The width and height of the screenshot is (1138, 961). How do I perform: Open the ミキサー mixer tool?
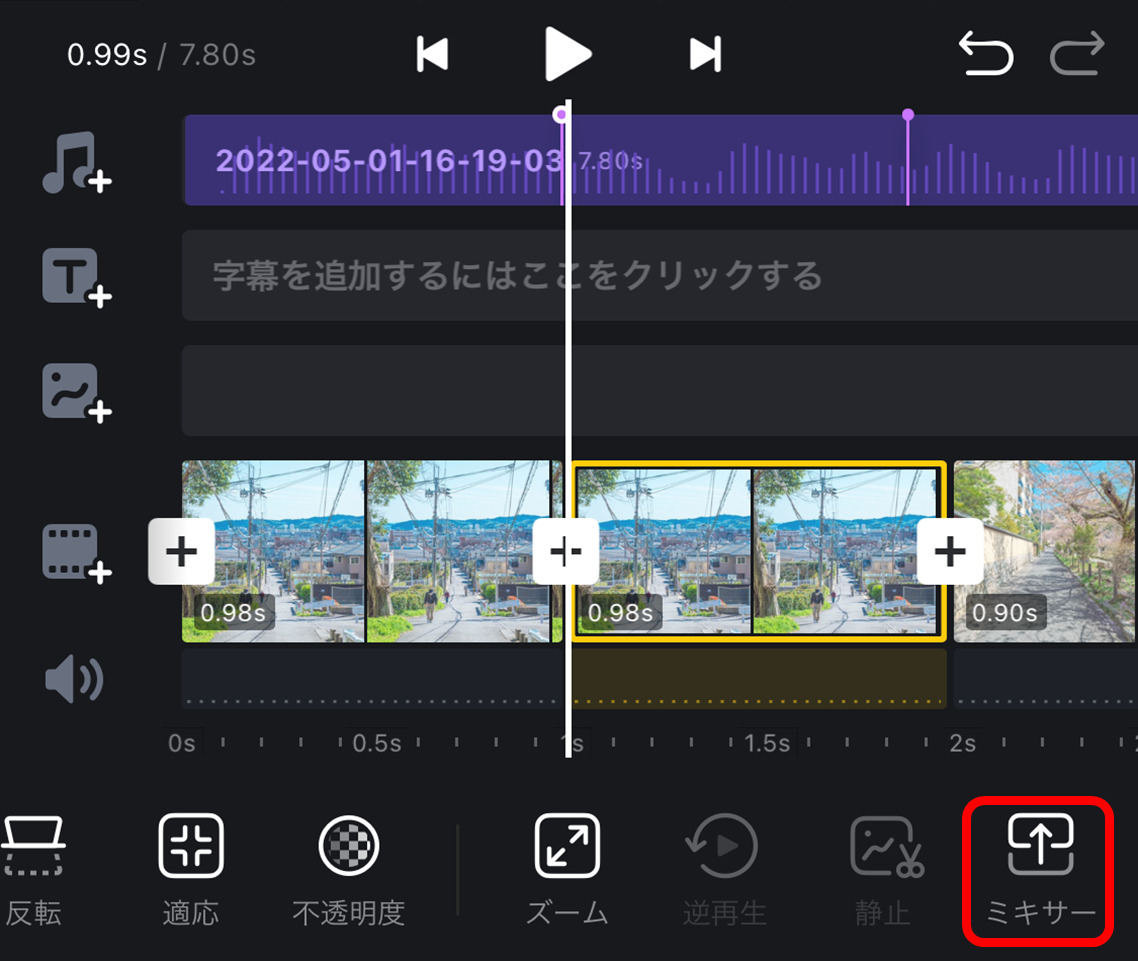coord(1039,871)
